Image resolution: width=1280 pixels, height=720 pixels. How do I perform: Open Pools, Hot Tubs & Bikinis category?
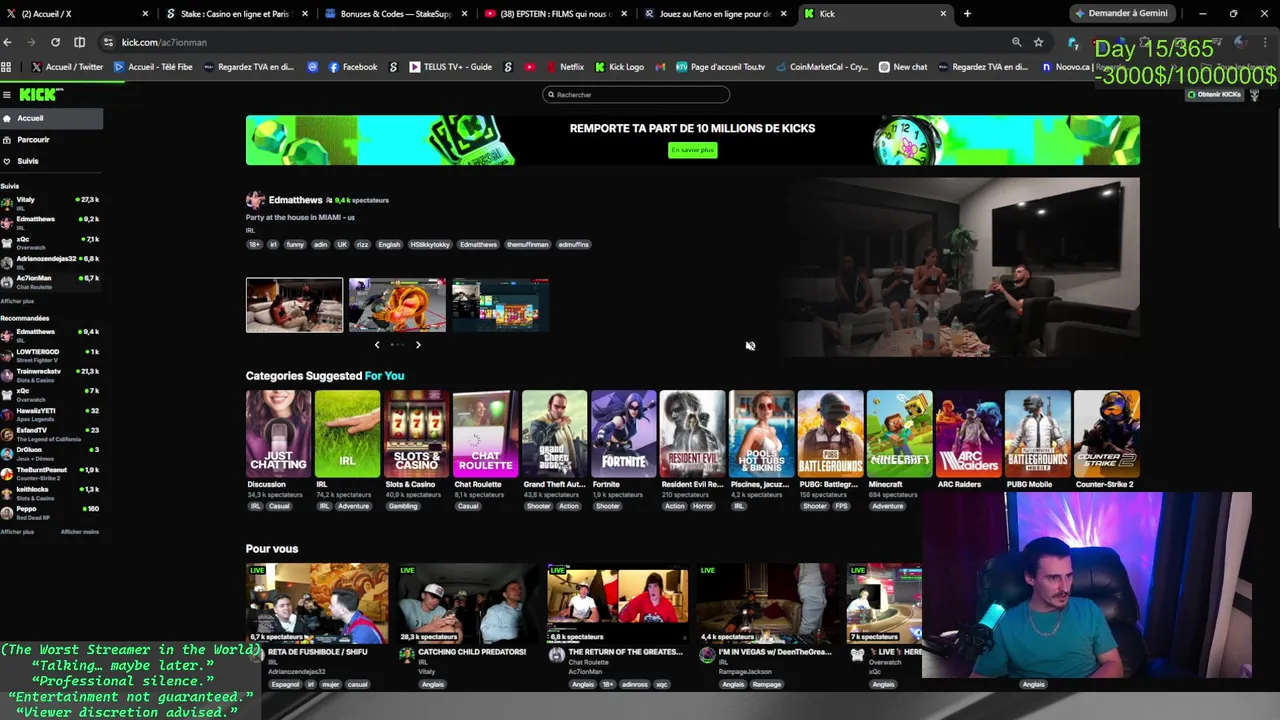pyautogui.click(x=761, y=434)
